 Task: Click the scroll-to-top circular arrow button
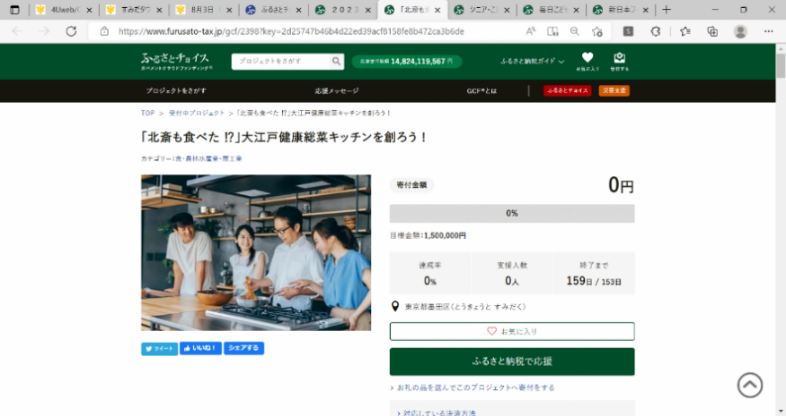tap(749, 385)
